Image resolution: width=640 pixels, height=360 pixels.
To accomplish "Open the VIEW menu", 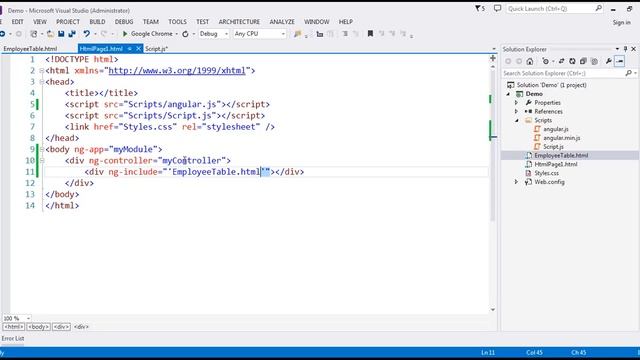I will (40, 22).
